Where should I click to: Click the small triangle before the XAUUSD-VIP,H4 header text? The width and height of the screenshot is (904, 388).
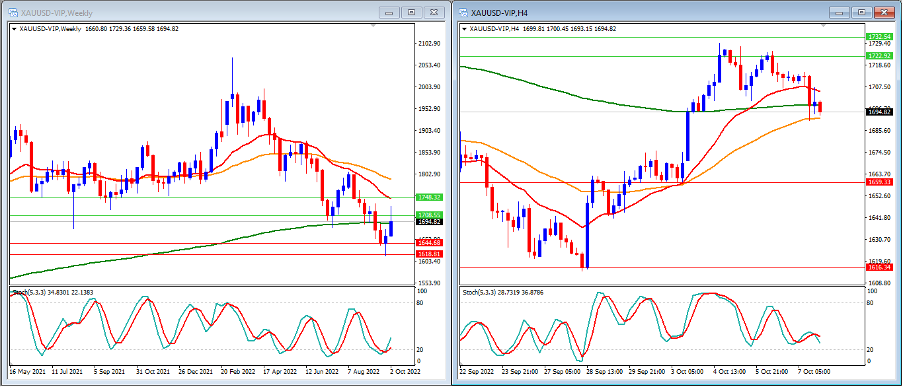(x=465, y=28)
